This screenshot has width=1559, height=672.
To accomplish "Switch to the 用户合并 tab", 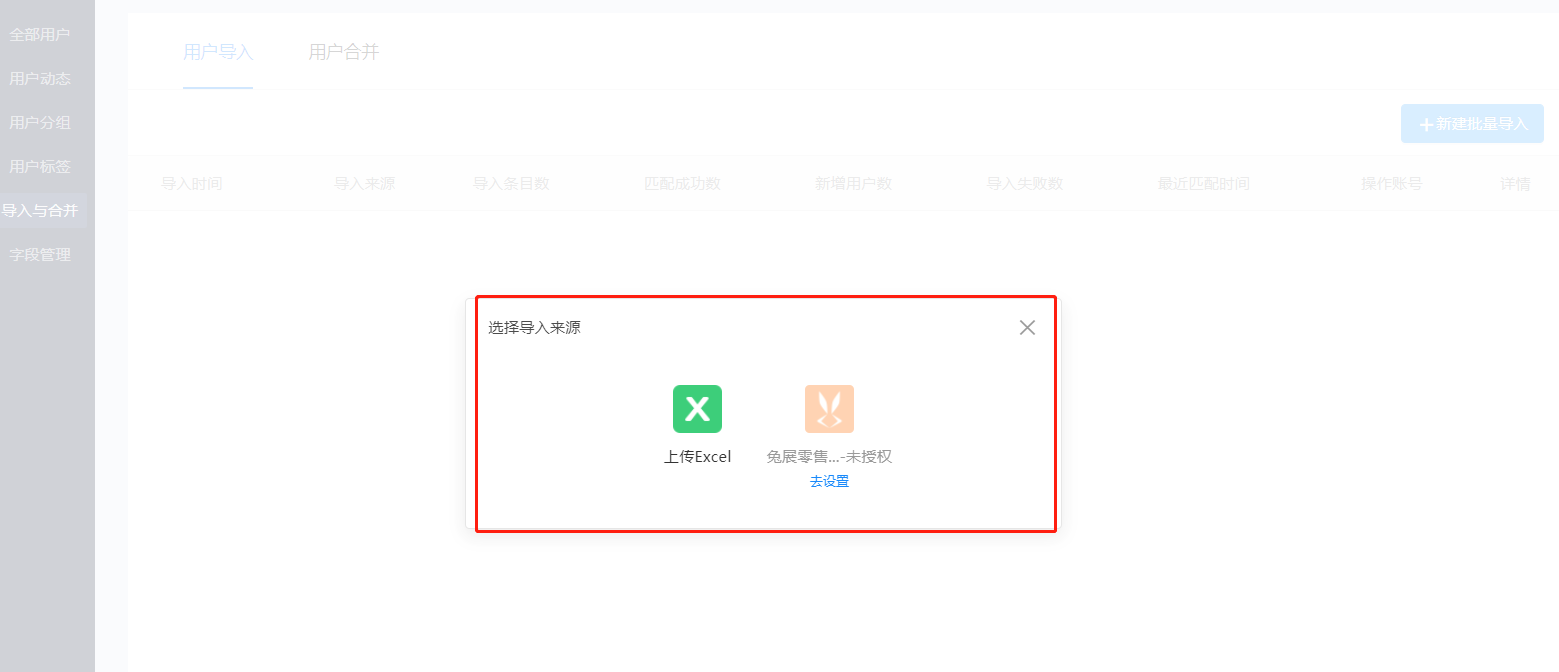I will pyautogui.click(x=344, y=52).
